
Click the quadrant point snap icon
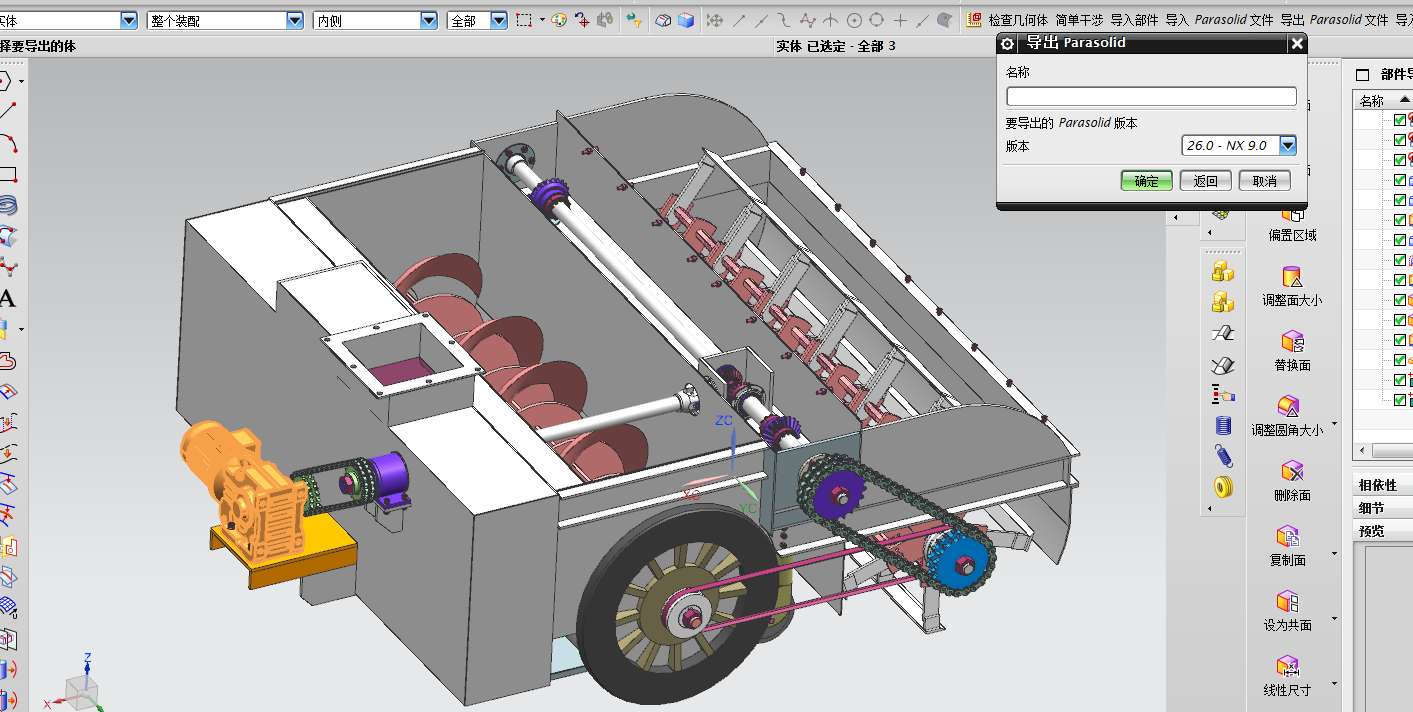tap(876, 20)
